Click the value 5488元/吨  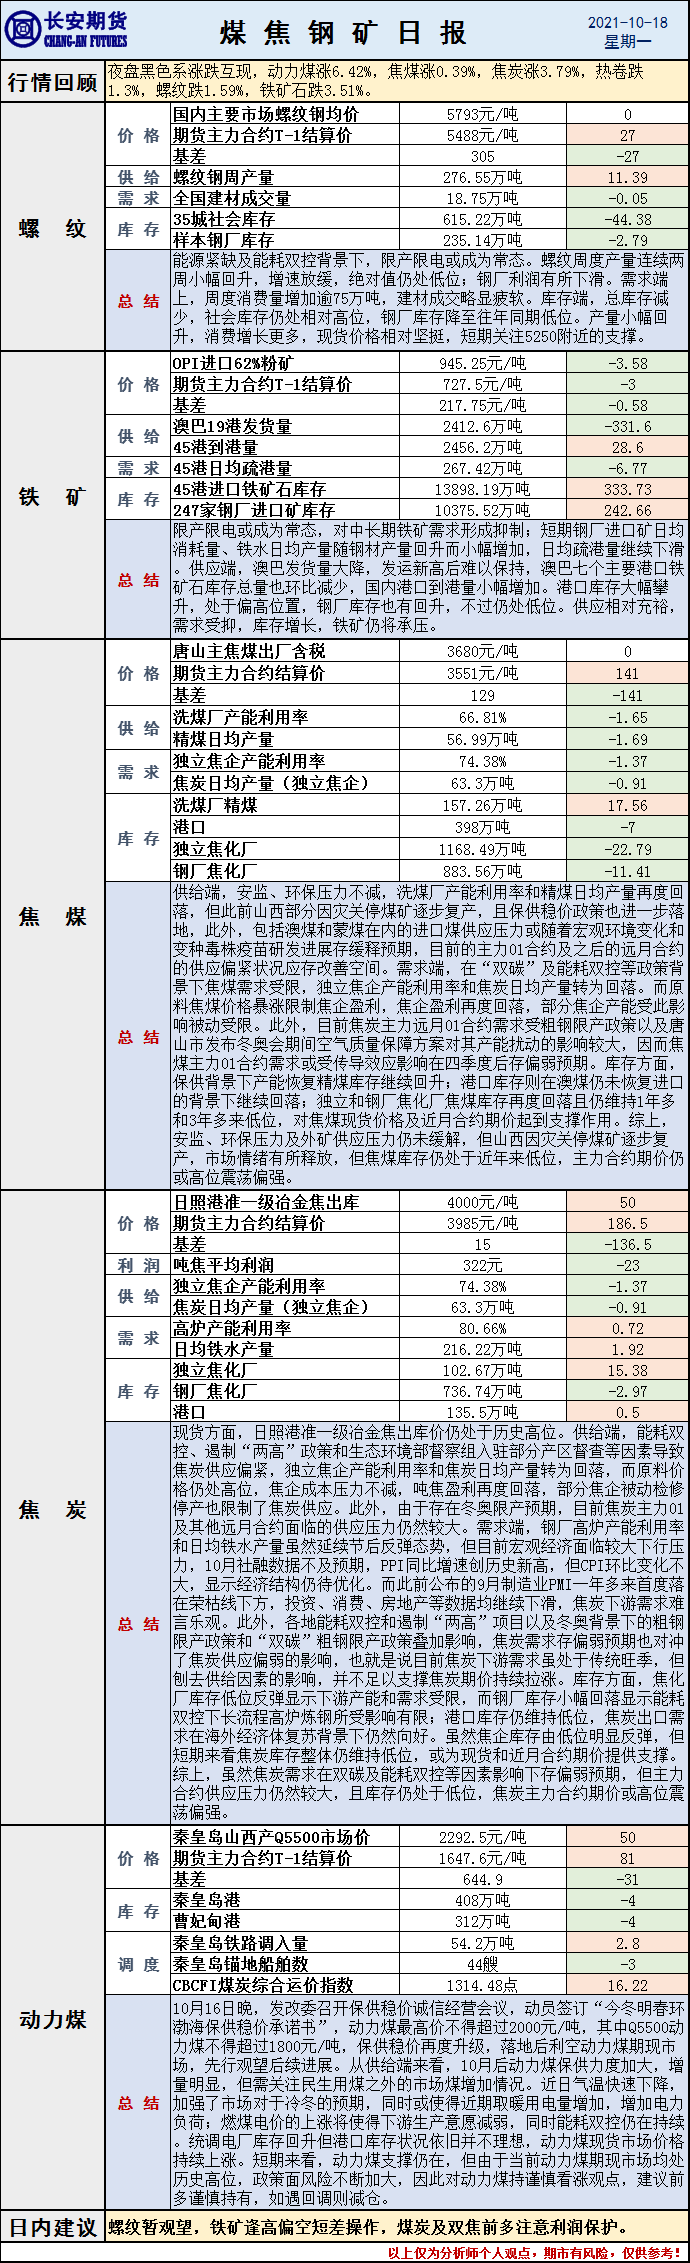click(482, 136)
